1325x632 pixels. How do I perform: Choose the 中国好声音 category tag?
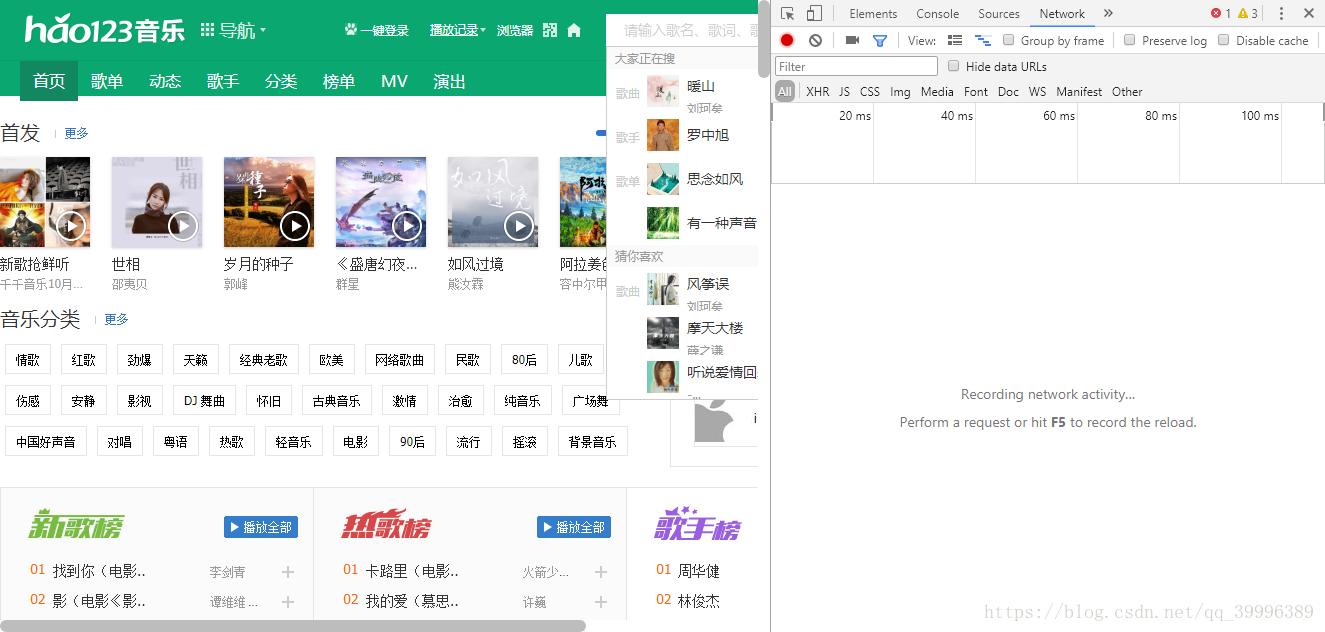pos(46,441)
